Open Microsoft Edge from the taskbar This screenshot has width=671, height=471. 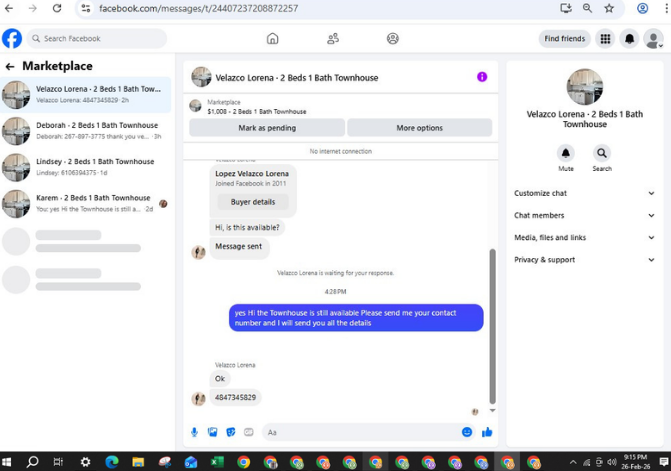point(112,462)
